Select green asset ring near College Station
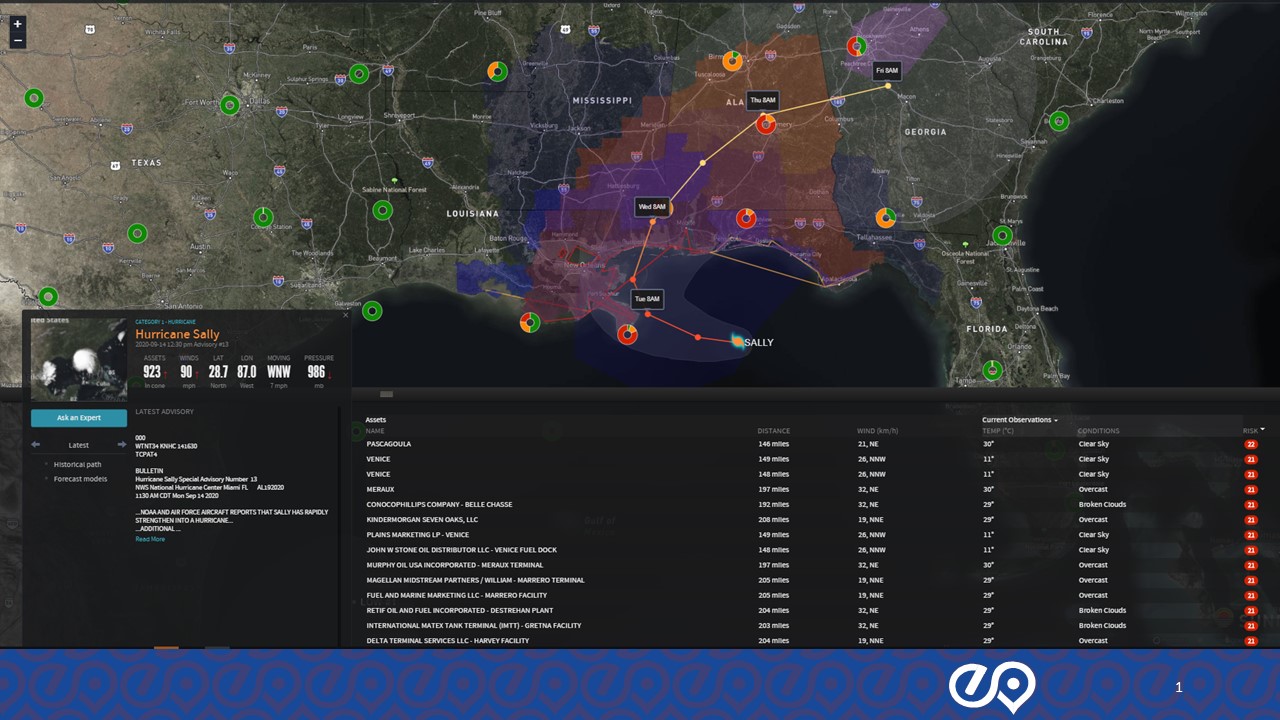 click(x=263, y=217)
